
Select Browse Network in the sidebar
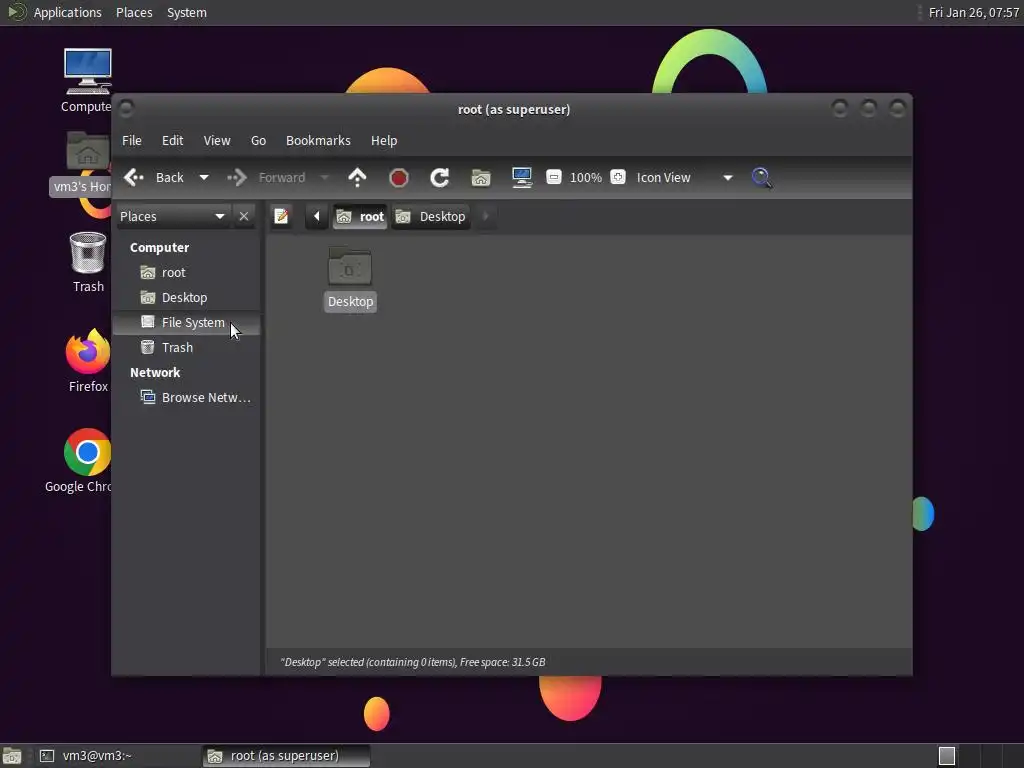186,398
